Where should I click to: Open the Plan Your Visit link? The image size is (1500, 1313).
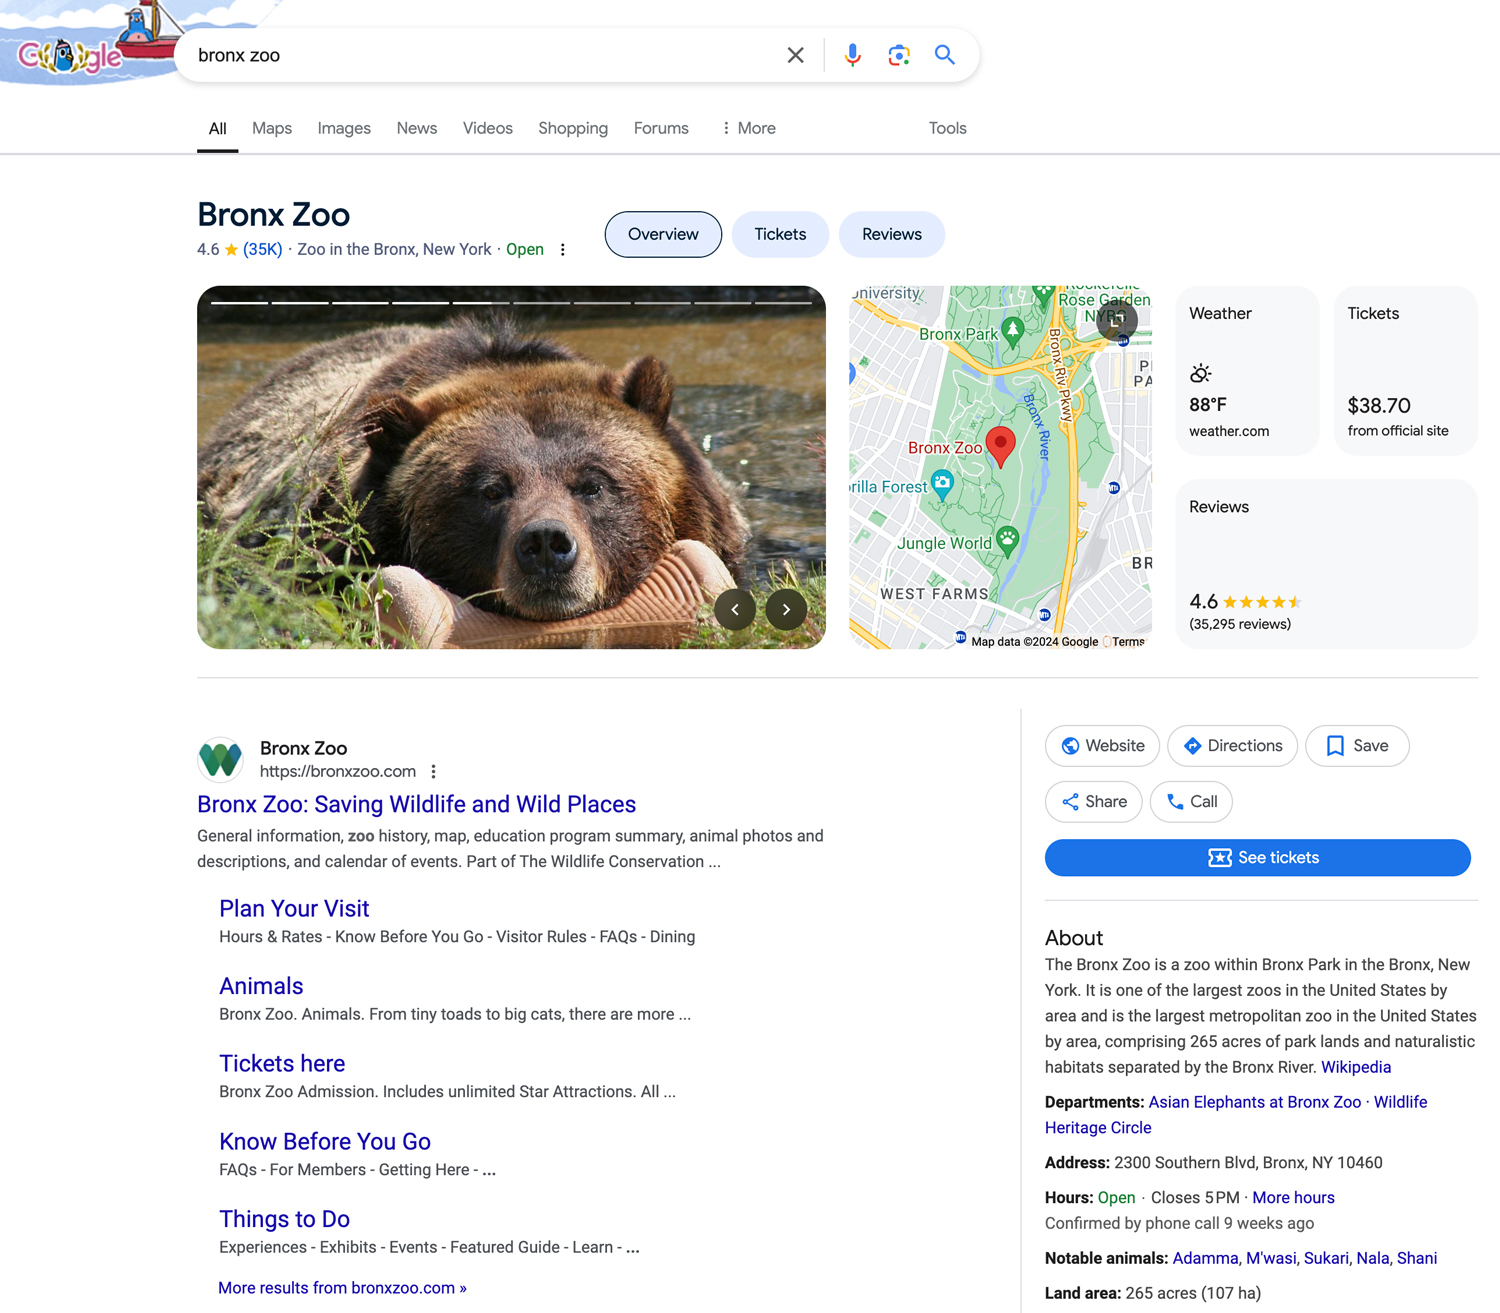pyautogui.click(x=293, y=909)
